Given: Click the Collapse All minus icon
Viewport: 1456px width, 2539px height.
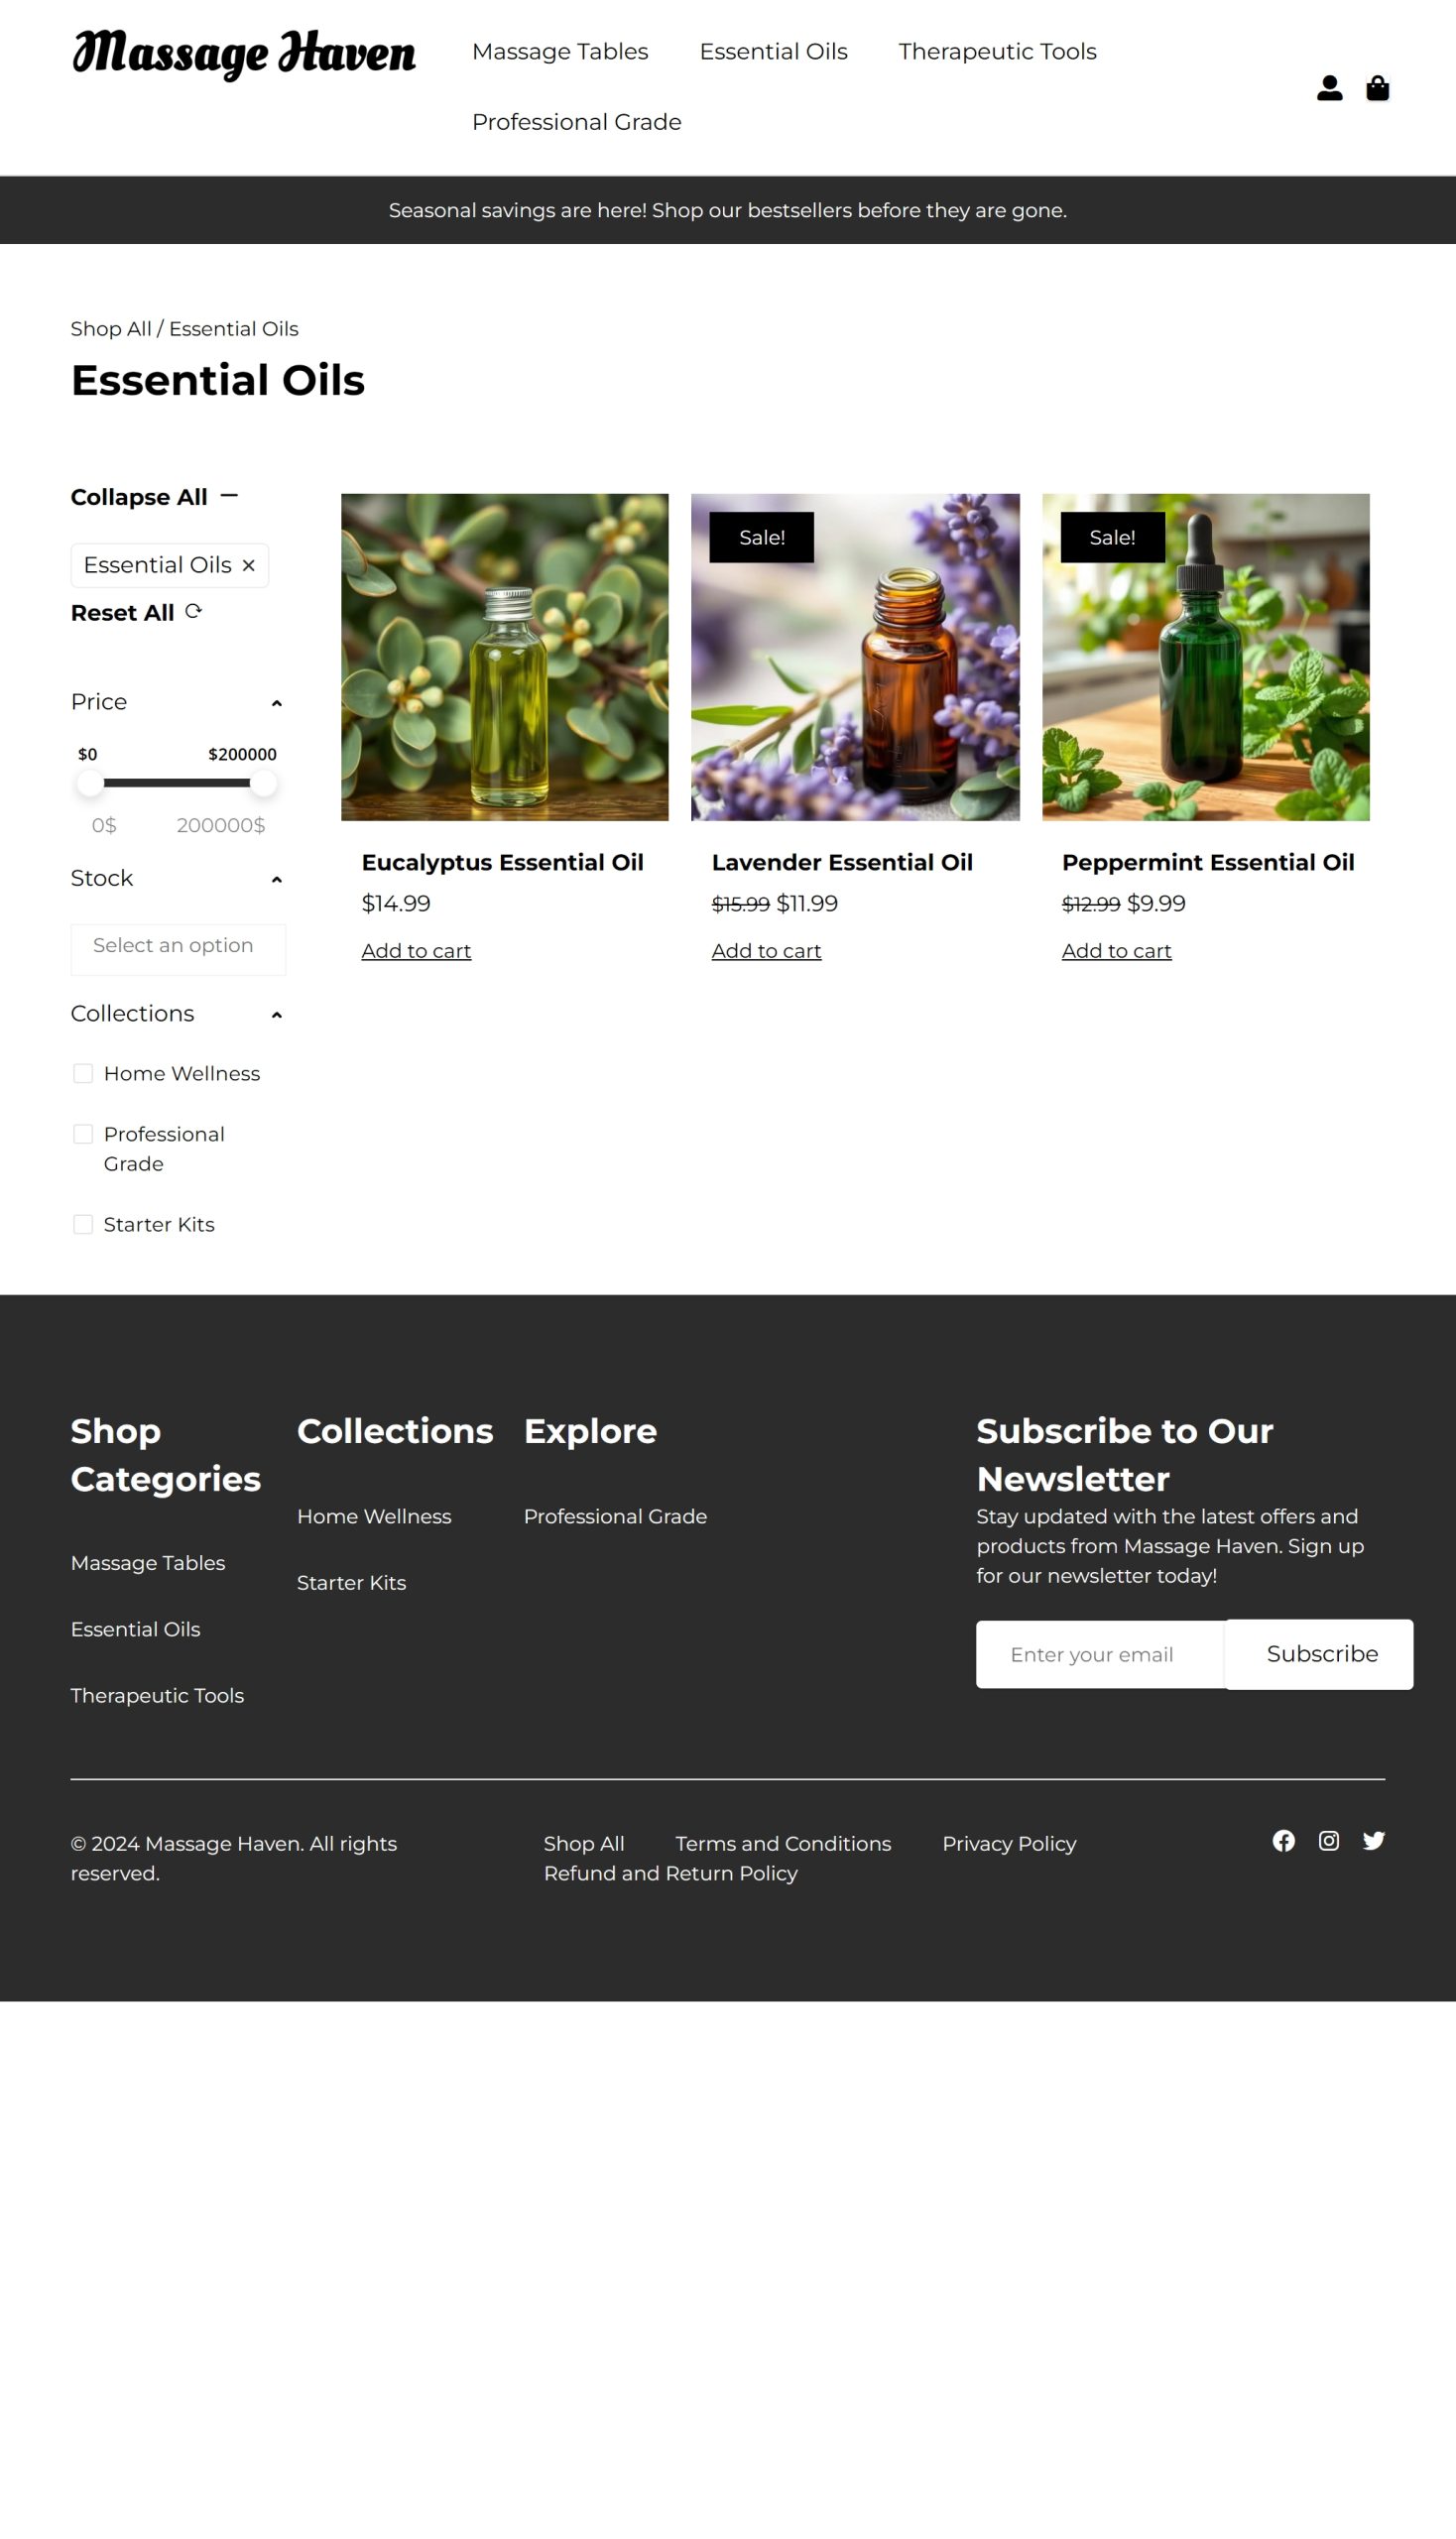Looking at the screenshot, I should 229,496.
